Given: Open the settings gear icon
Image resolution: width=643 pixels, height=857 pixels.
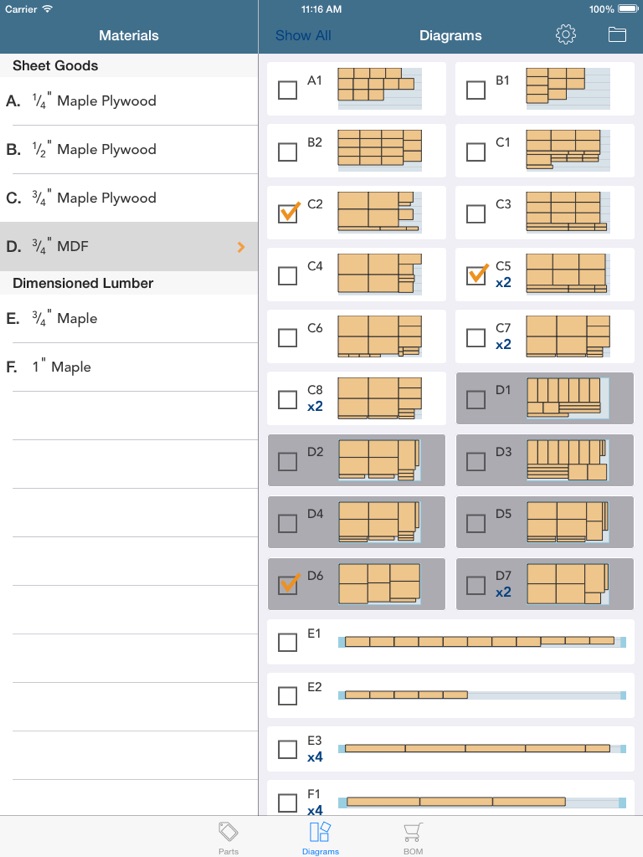Looking at the screenshot, I should click(x=565, y=34).
